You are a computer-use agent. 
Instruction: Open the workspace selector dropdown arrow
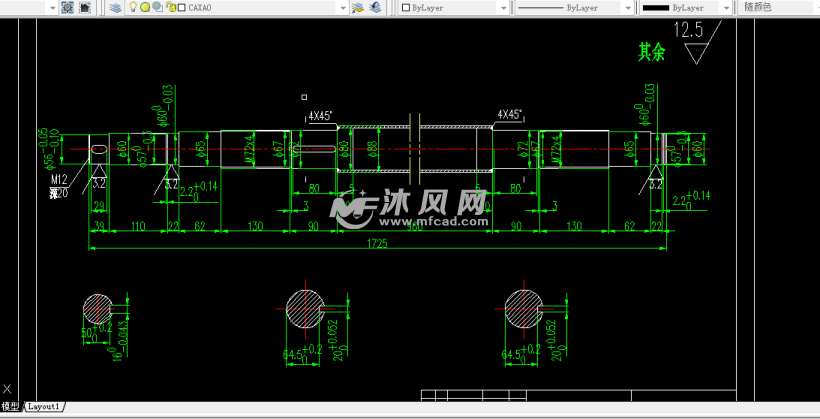(51, 7)
